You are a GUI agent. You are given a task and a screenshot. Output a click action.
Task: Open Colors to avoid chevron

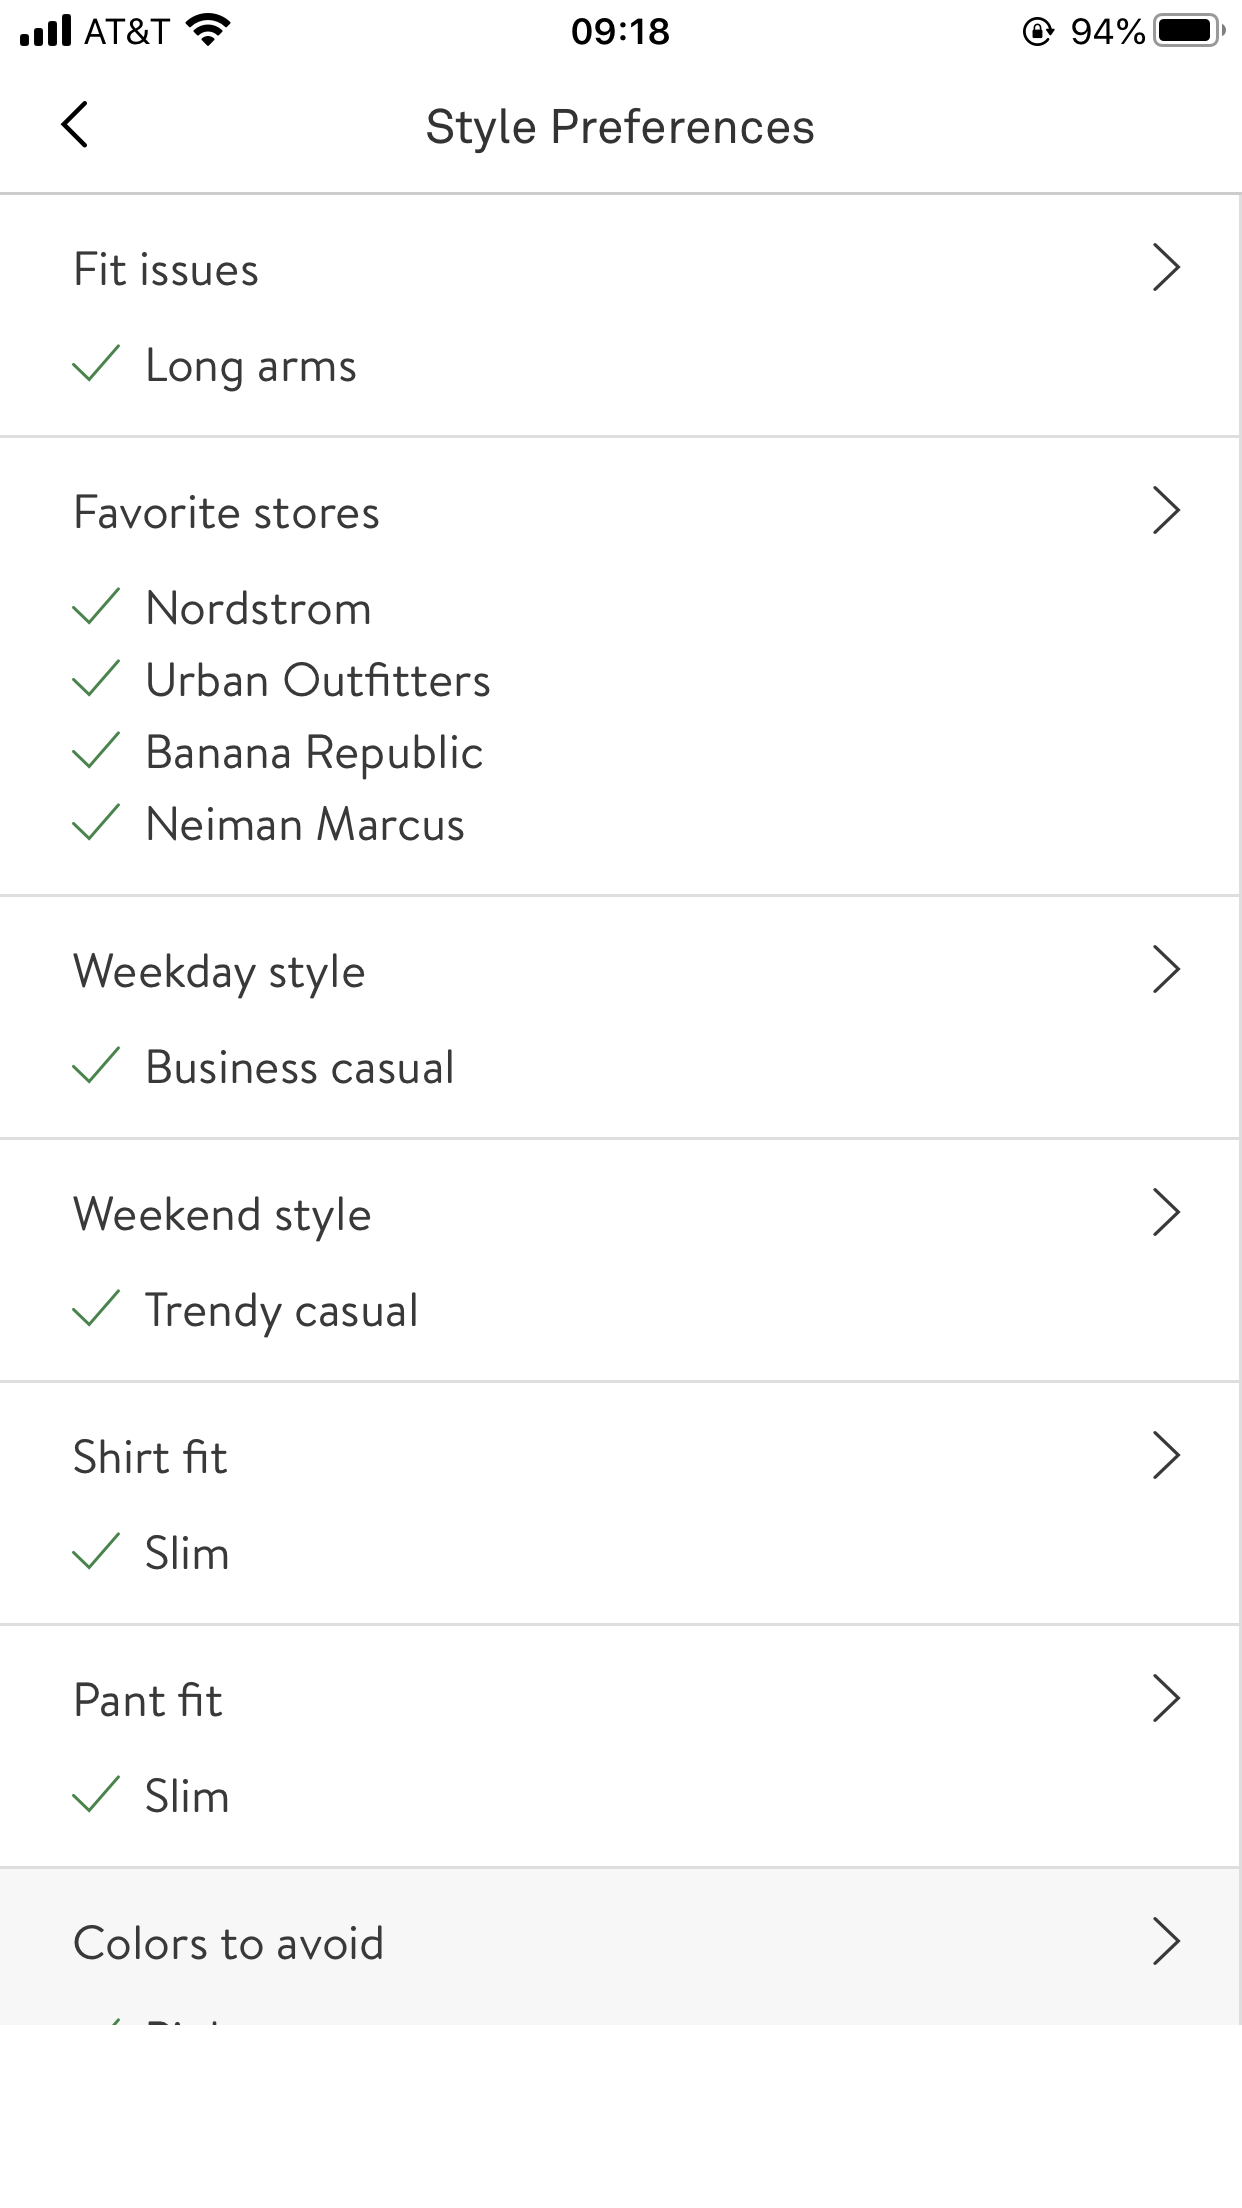tap(1166, 1942)
